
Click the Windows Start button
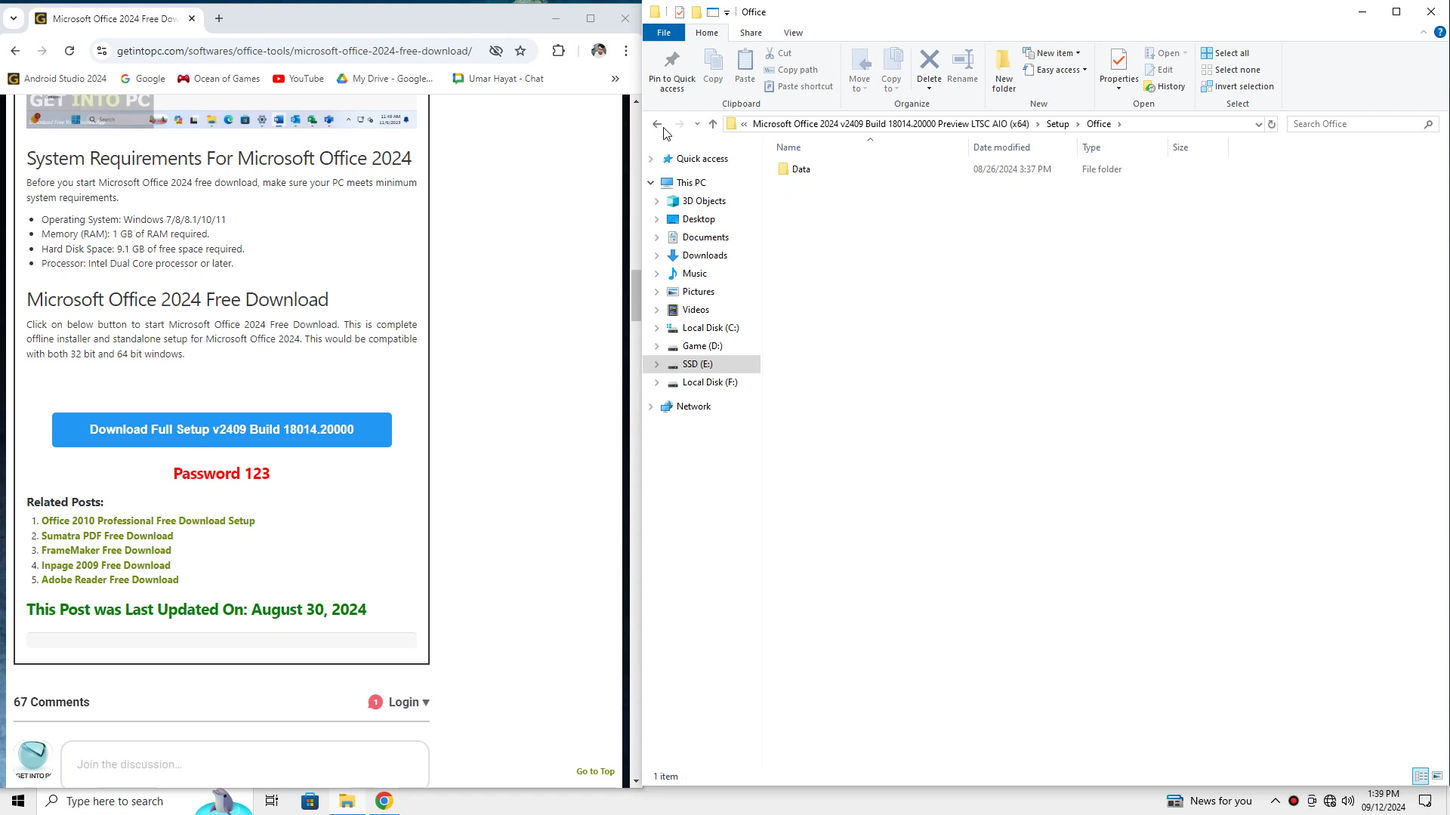pos(17,801)
